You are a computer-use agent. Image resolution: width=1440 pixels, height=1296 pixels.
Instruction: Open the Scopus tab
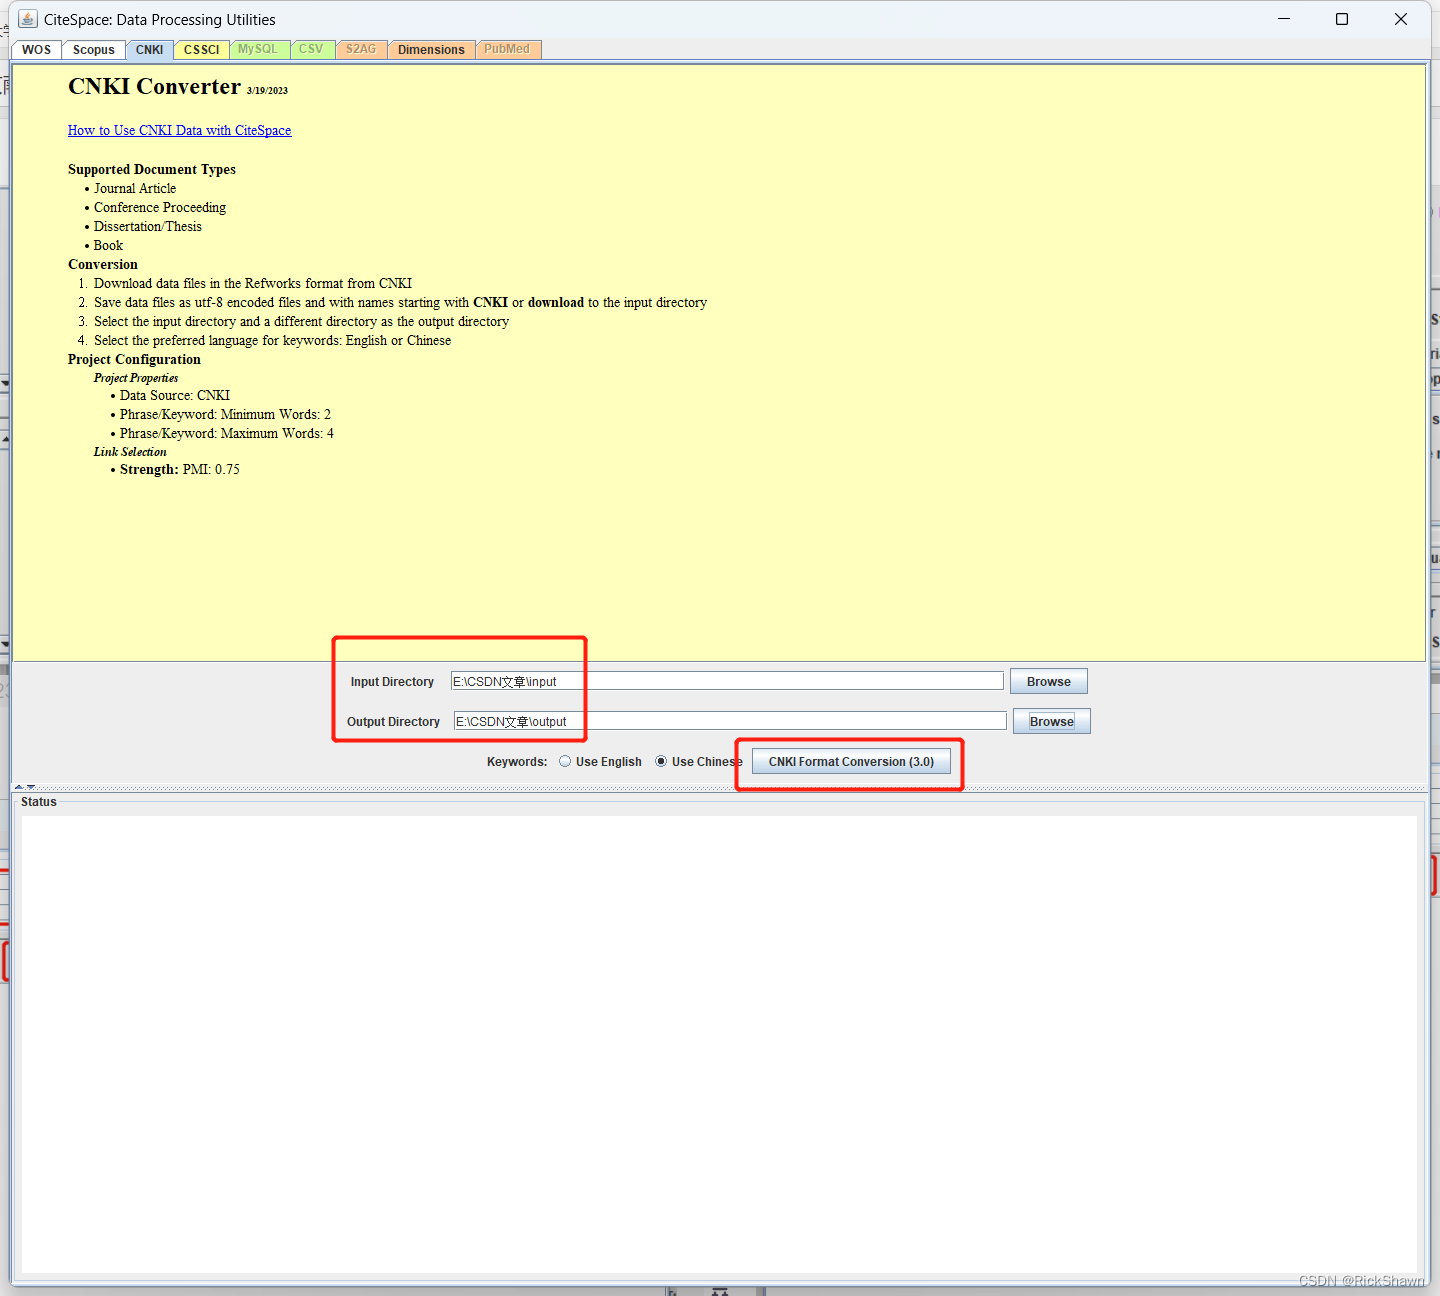pos(94,50)
